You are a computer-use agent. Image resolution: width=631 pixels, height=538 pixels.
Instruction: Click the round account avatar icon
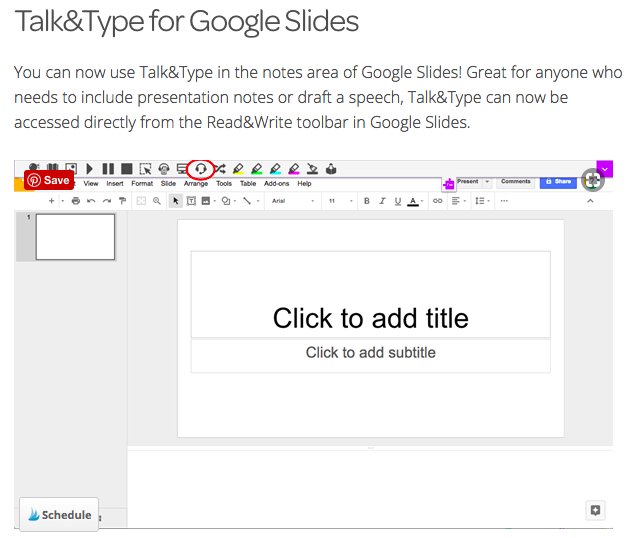(593, 180)
